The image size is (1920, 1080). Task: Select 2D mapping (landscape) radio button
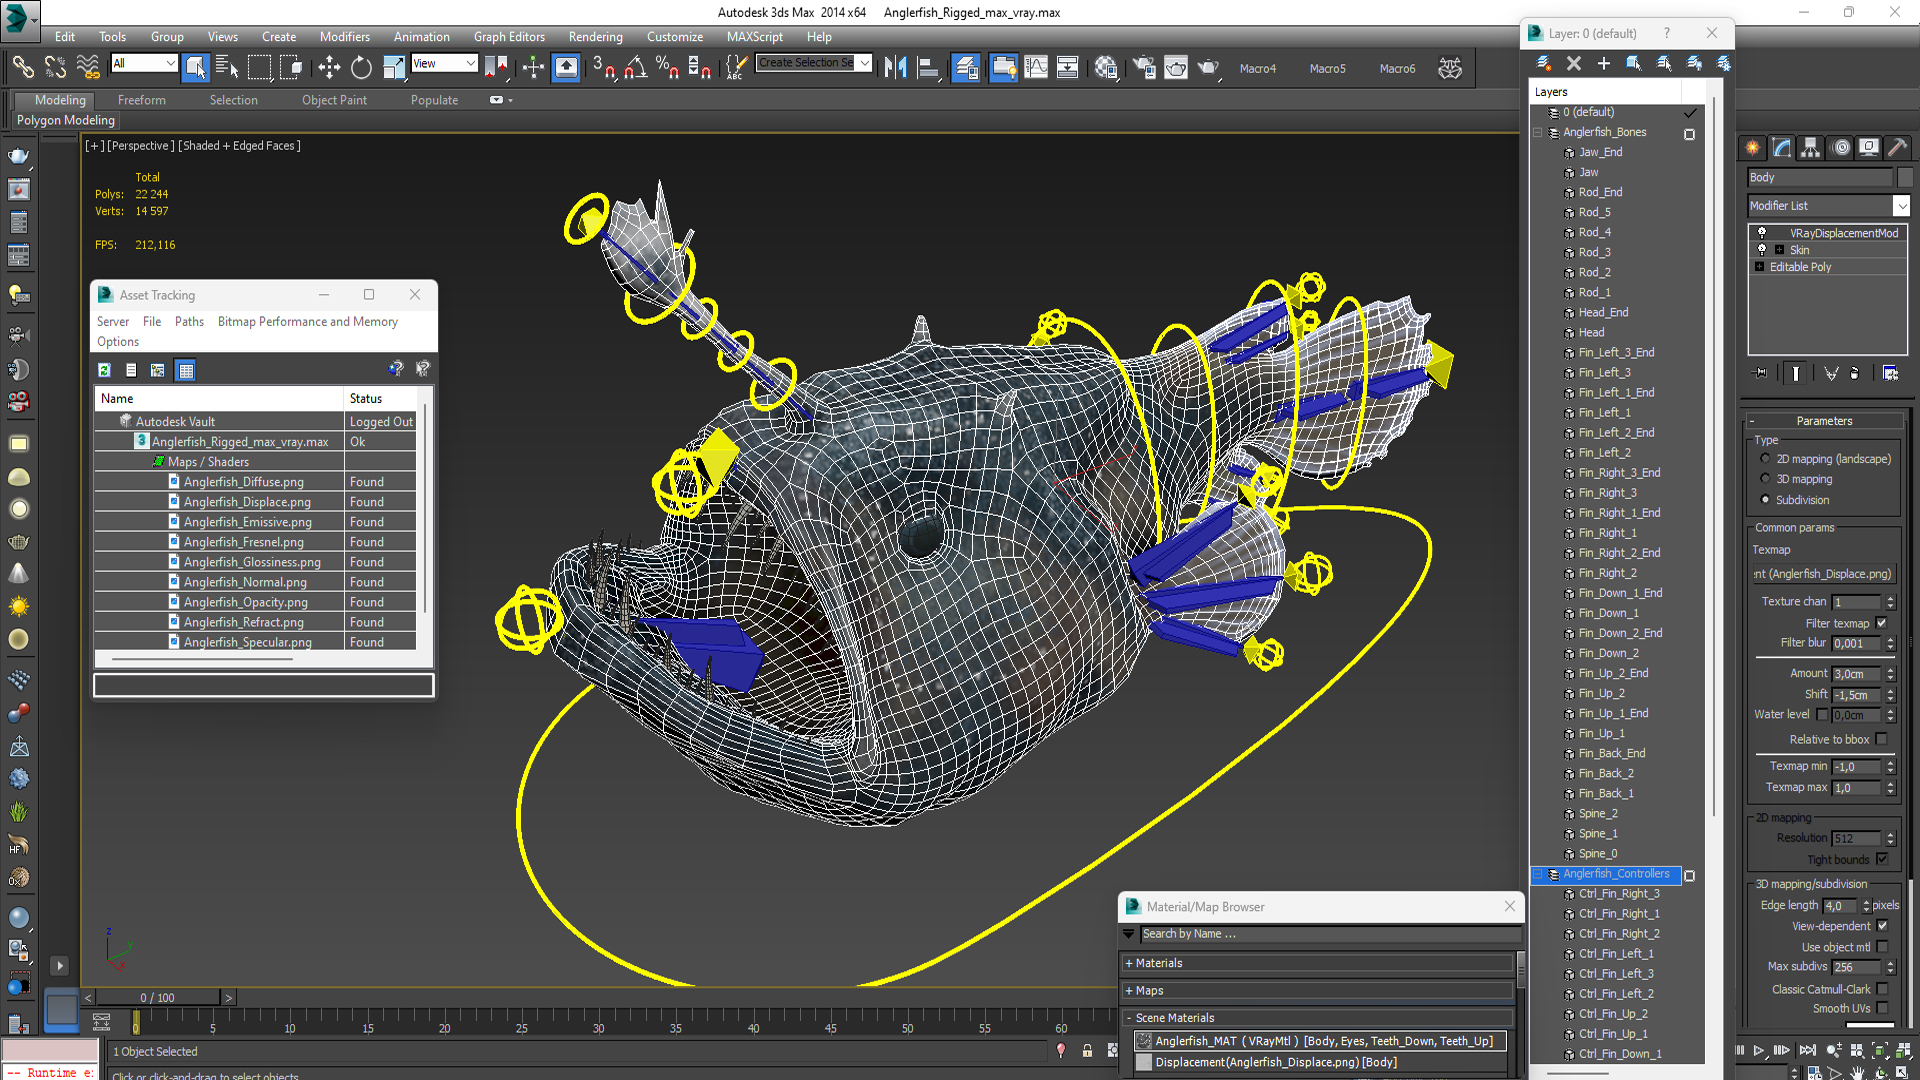click(1765, 459)
